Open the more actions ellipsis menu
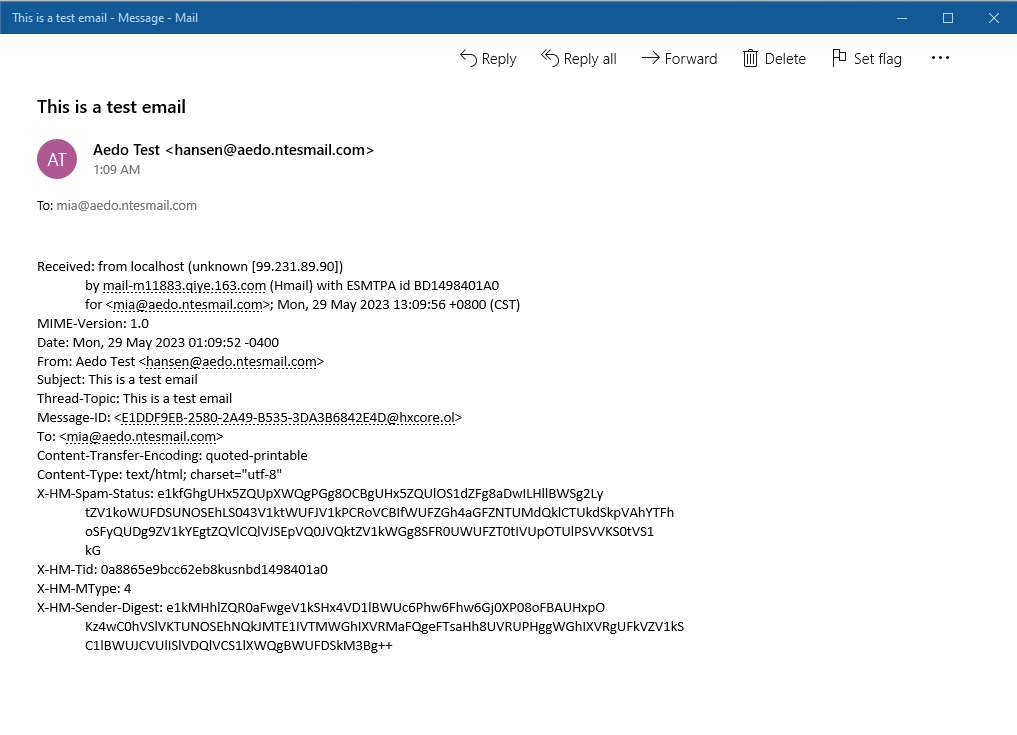 [939, 58]
